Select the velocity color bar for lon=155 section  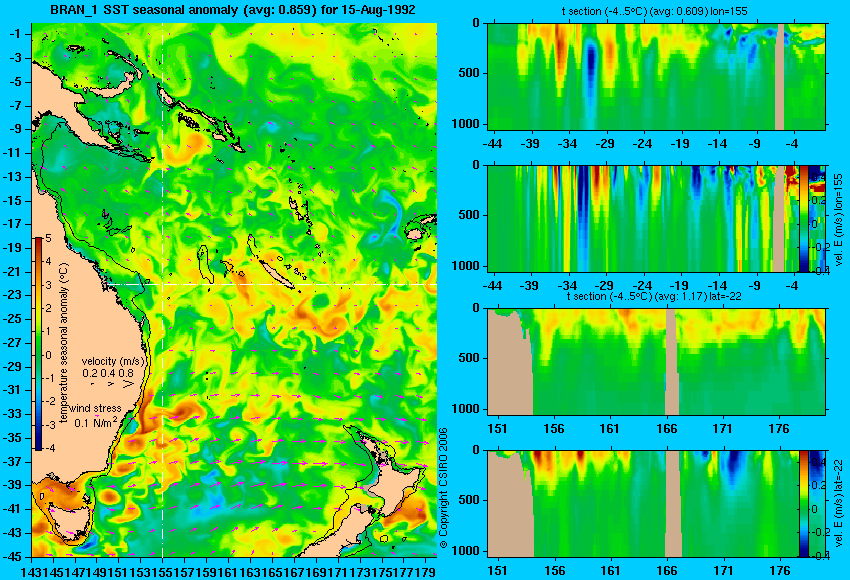(804, 218)
